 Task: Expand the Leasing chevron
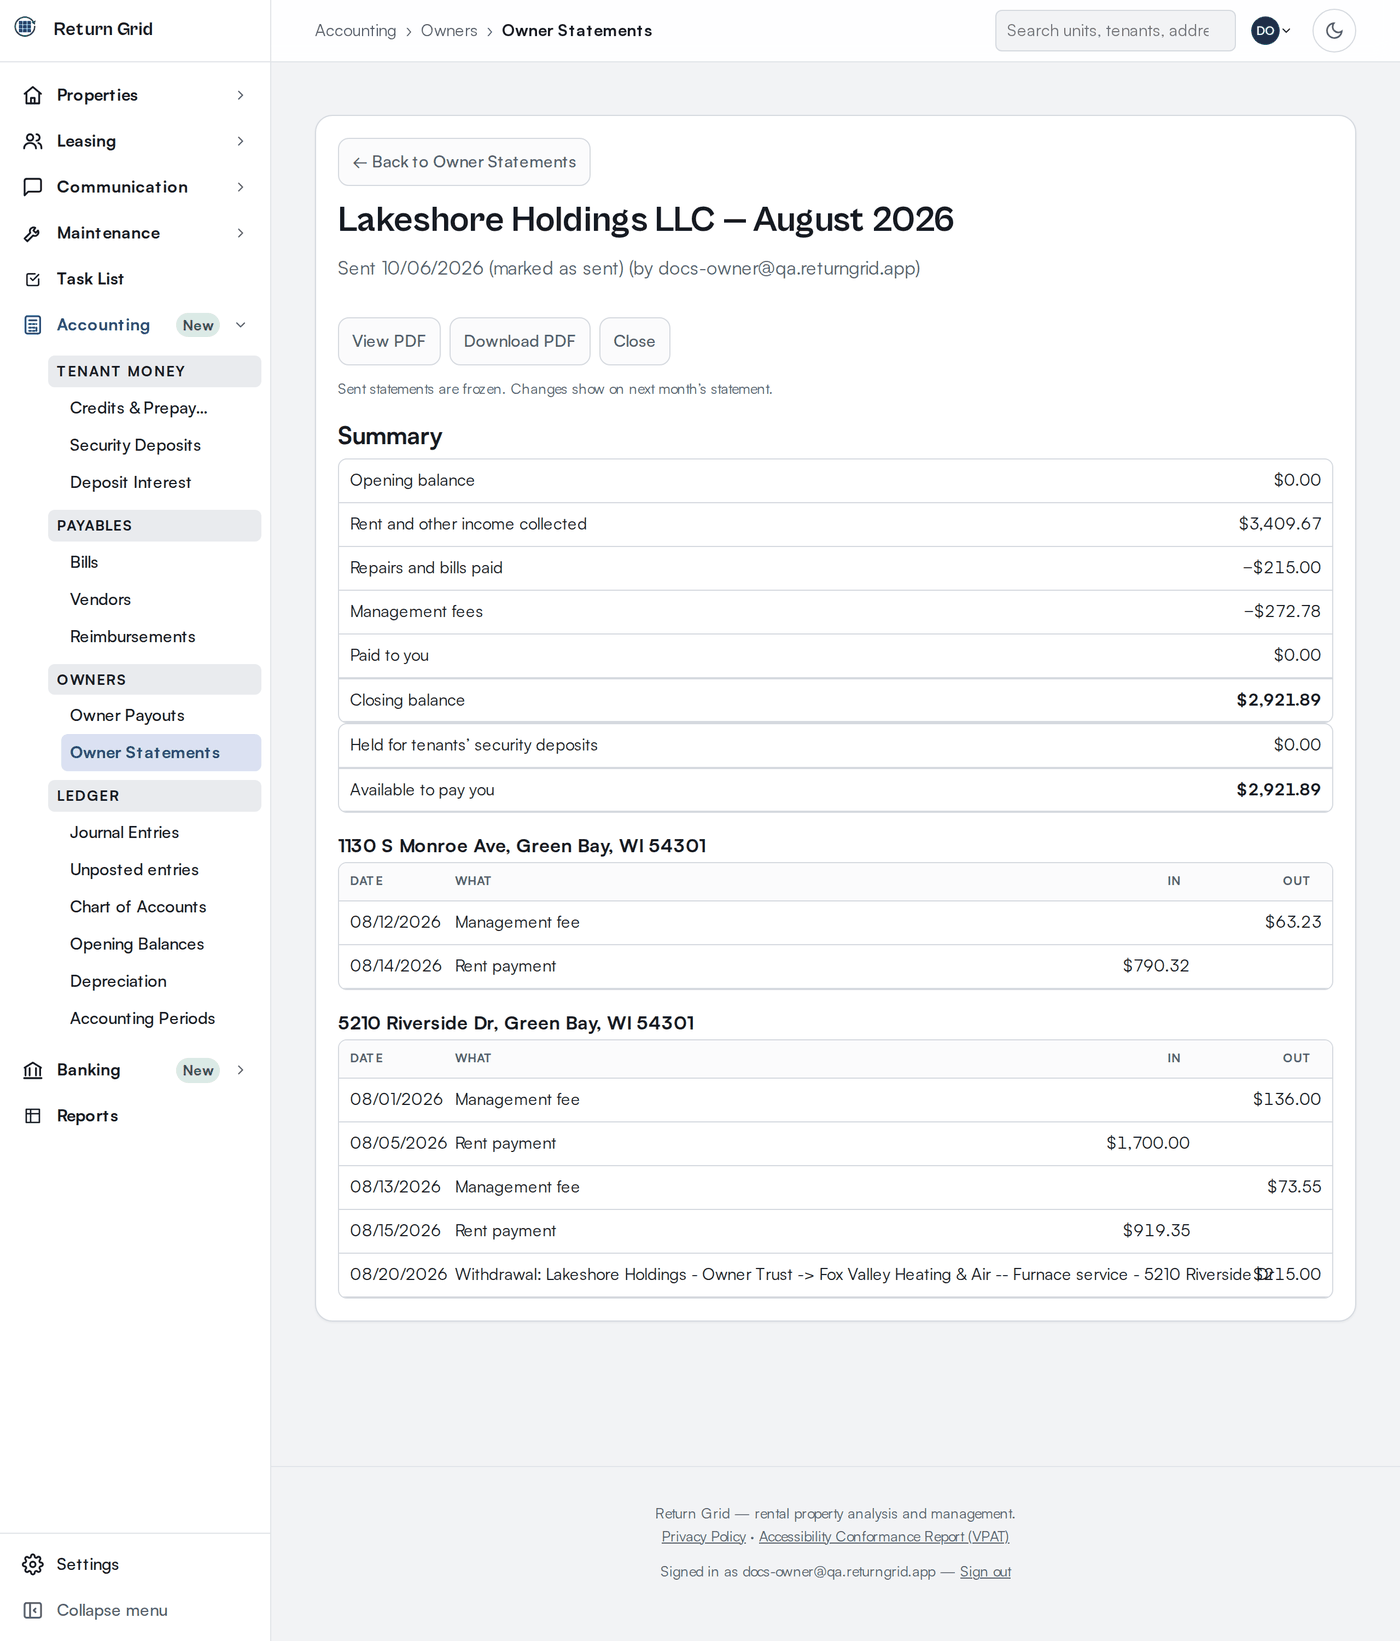(241, 141)
